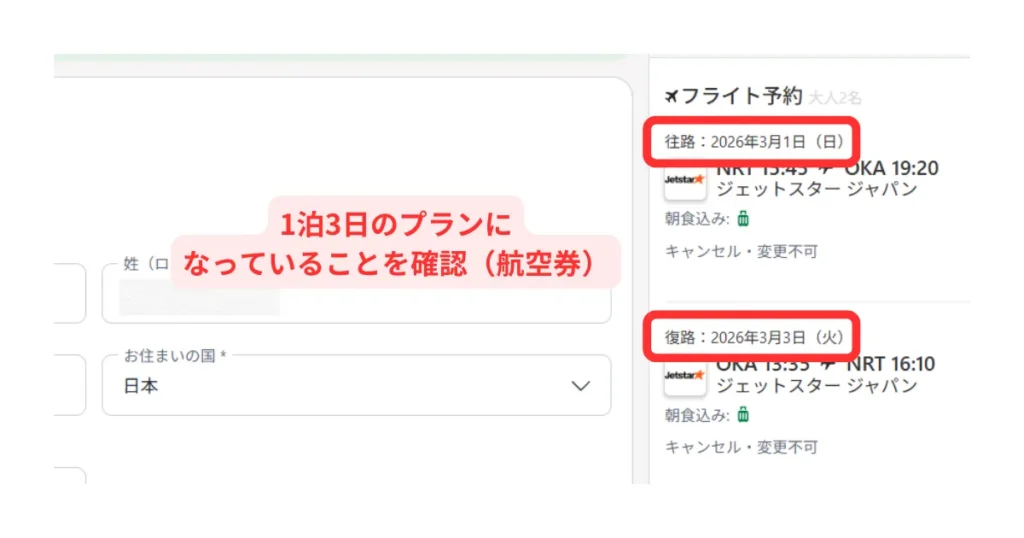Expand the お住まいの国 dropdown chevron
Screen dimensions: 1024x538
point(579,386)
